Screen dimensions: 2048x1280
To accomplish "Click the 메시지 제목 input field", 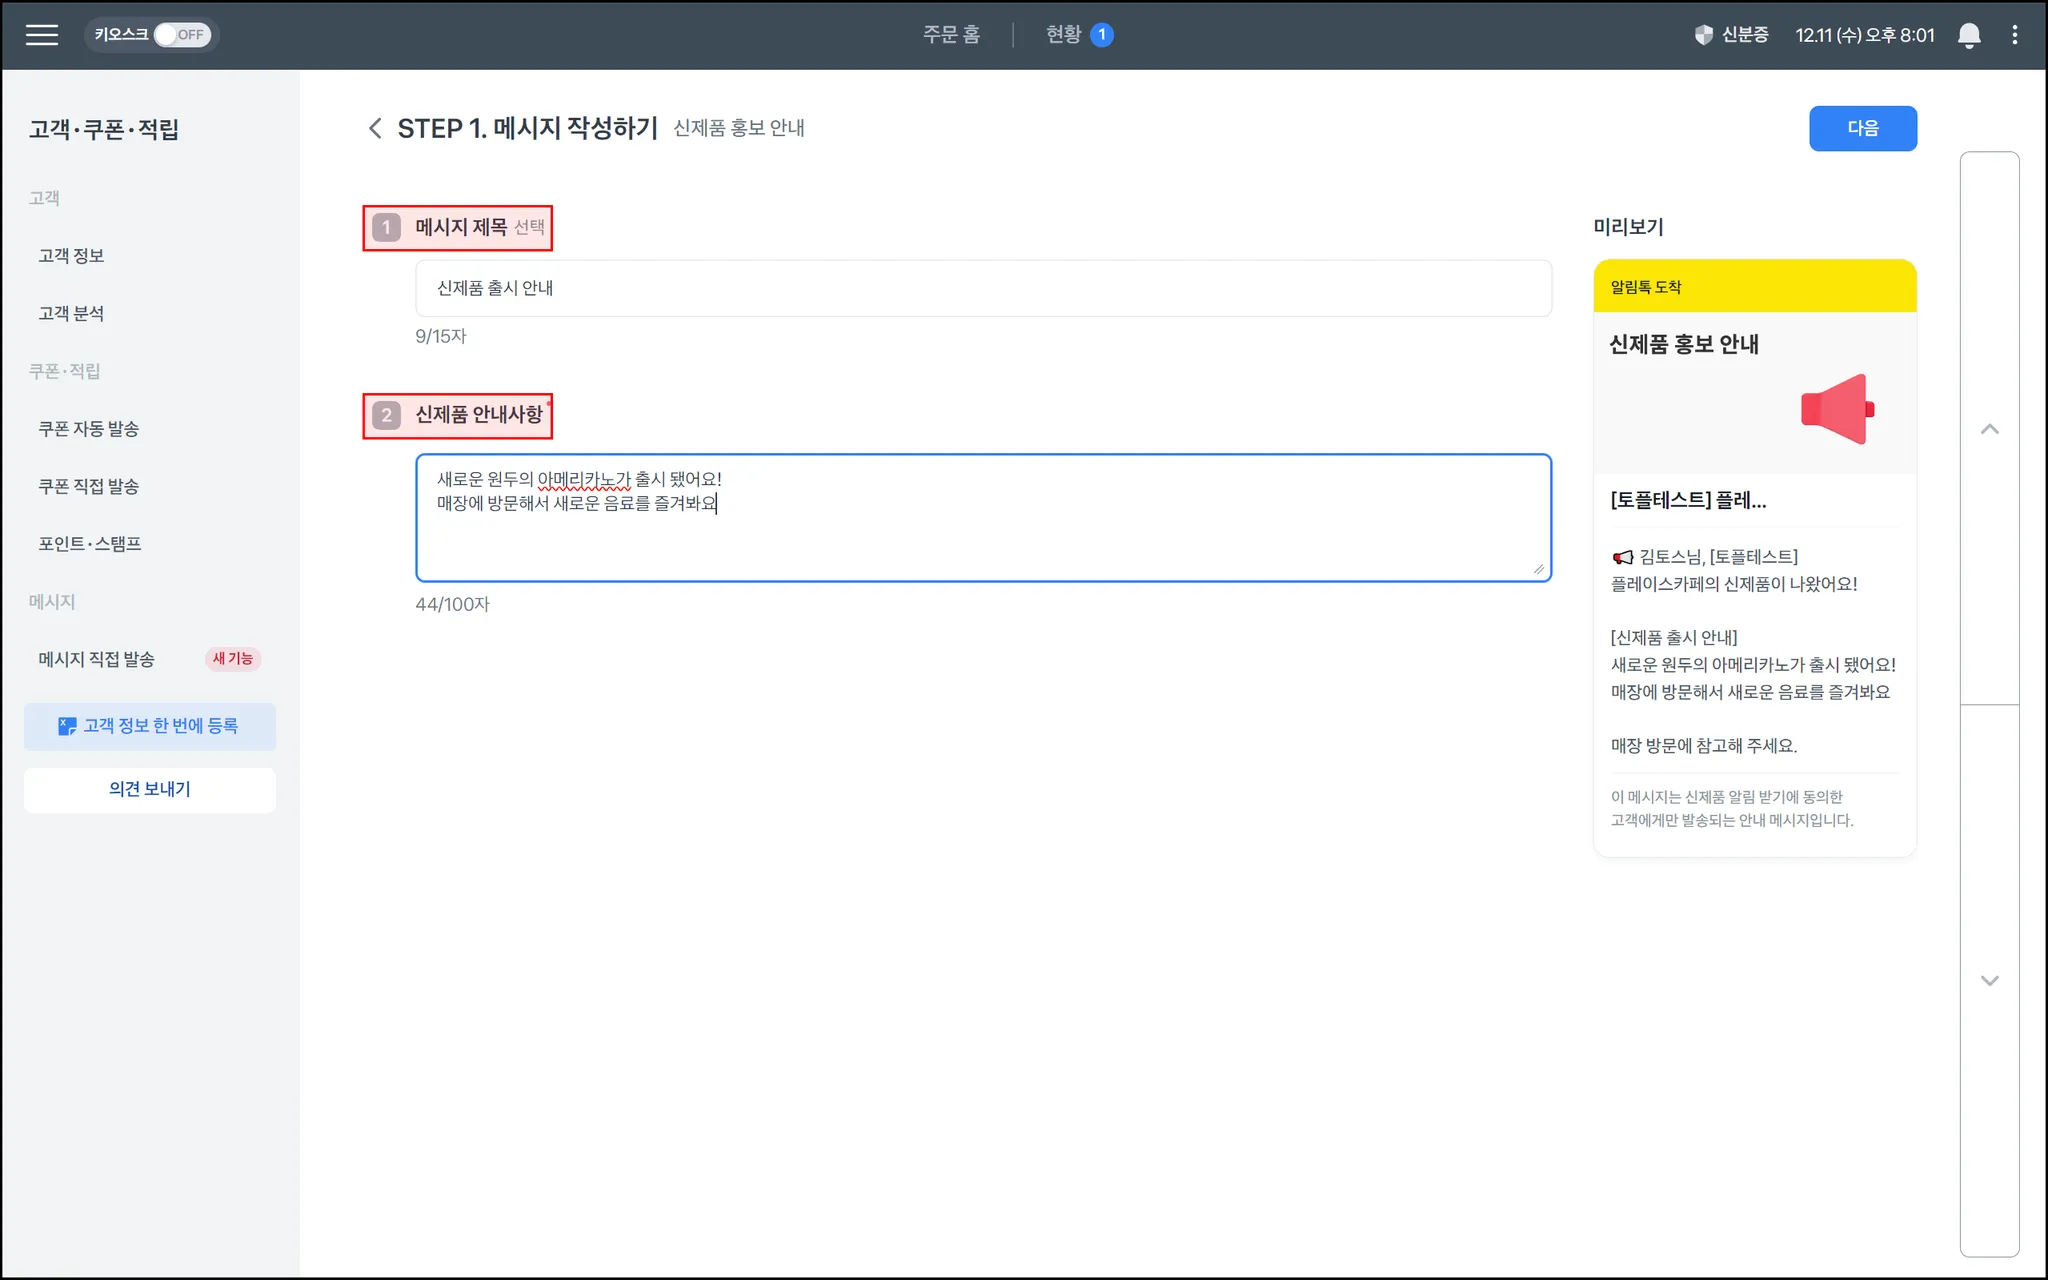I will [983, 288].
